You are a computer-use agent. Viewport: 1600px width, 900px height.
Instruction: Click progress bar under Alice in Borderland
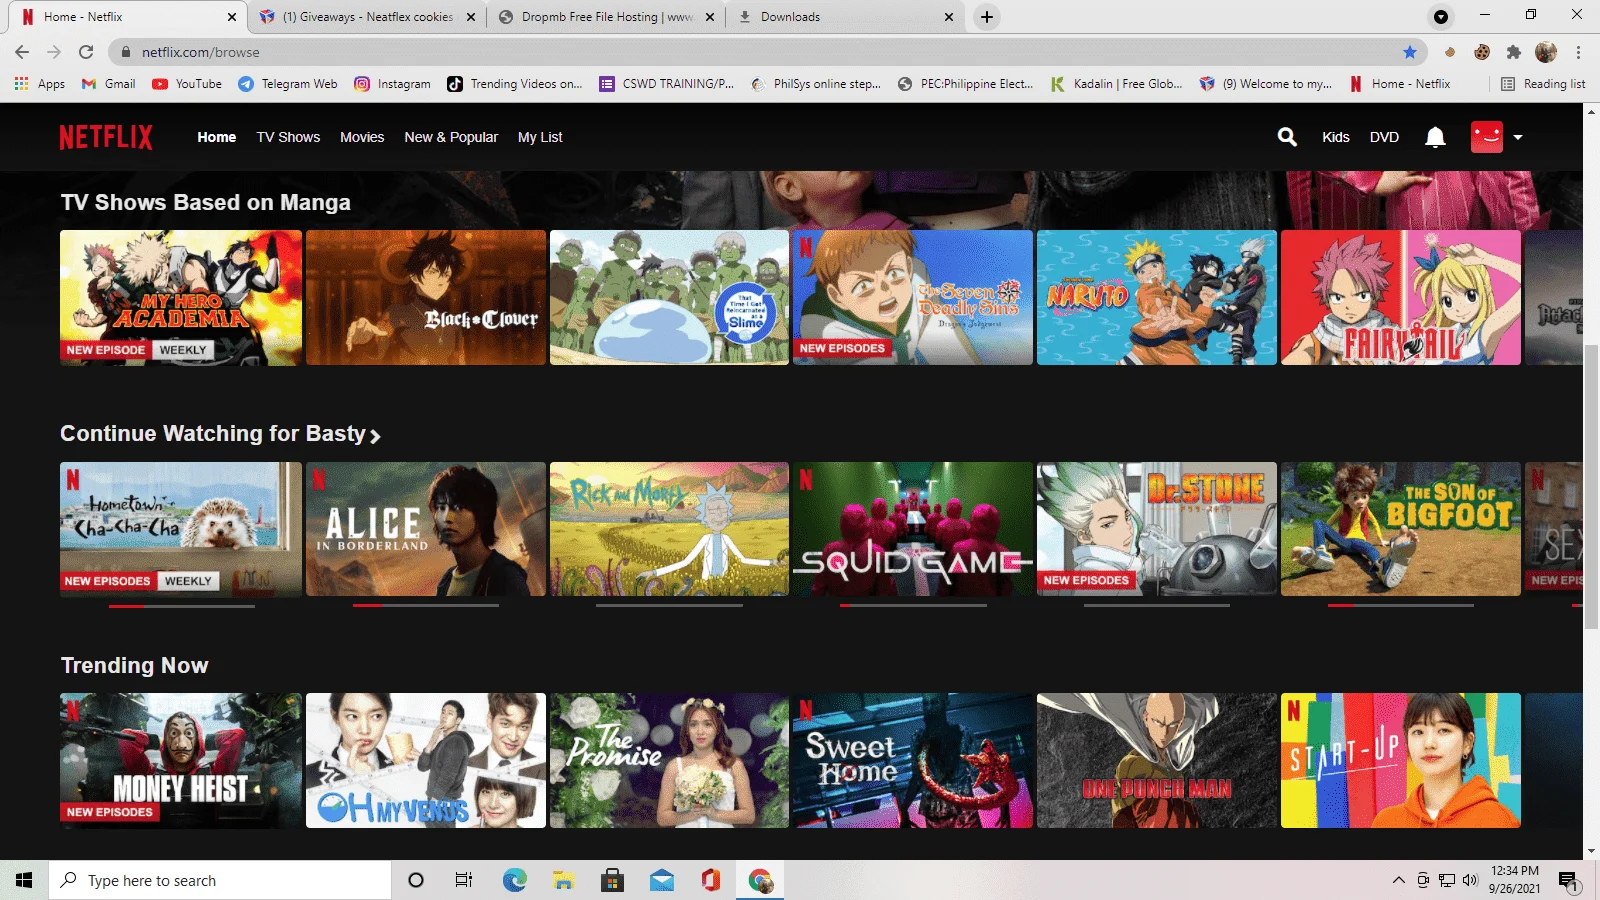coord(426,605)
